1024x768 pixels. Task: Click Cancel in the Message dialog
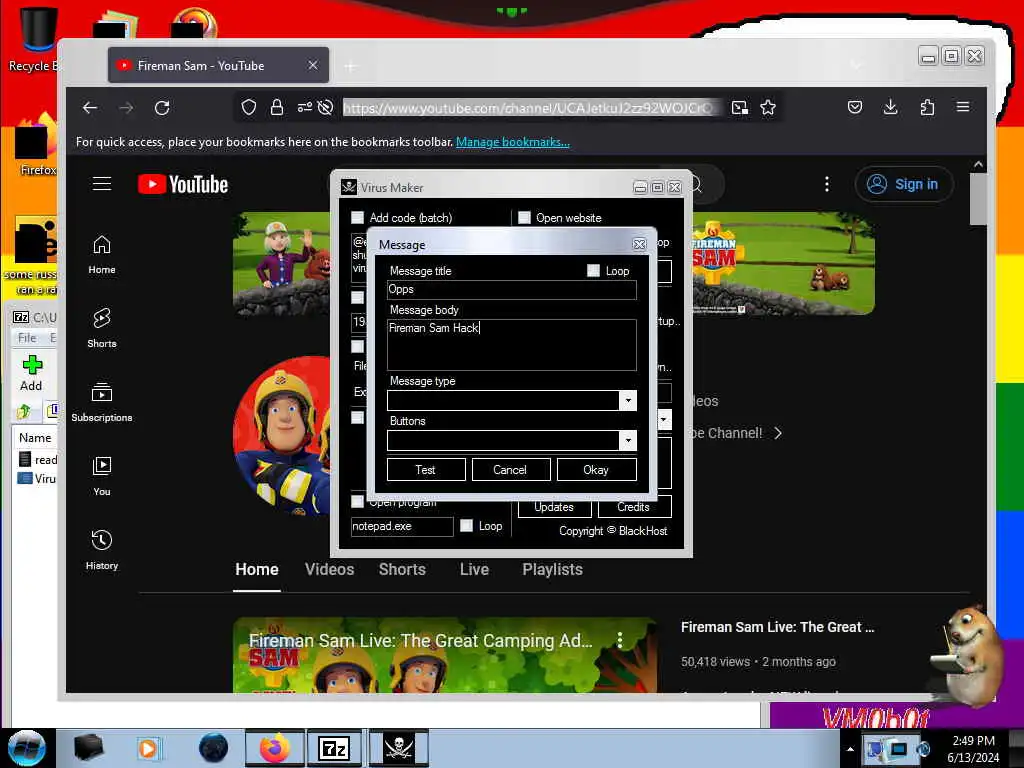tap(511, 470)
